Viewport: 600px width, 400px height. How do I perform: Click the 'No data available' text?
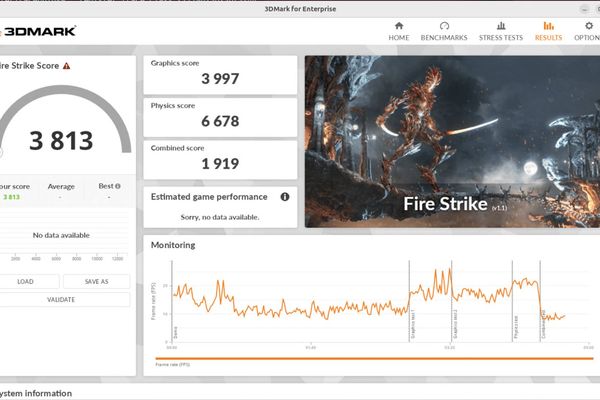[x=61, y=235]
